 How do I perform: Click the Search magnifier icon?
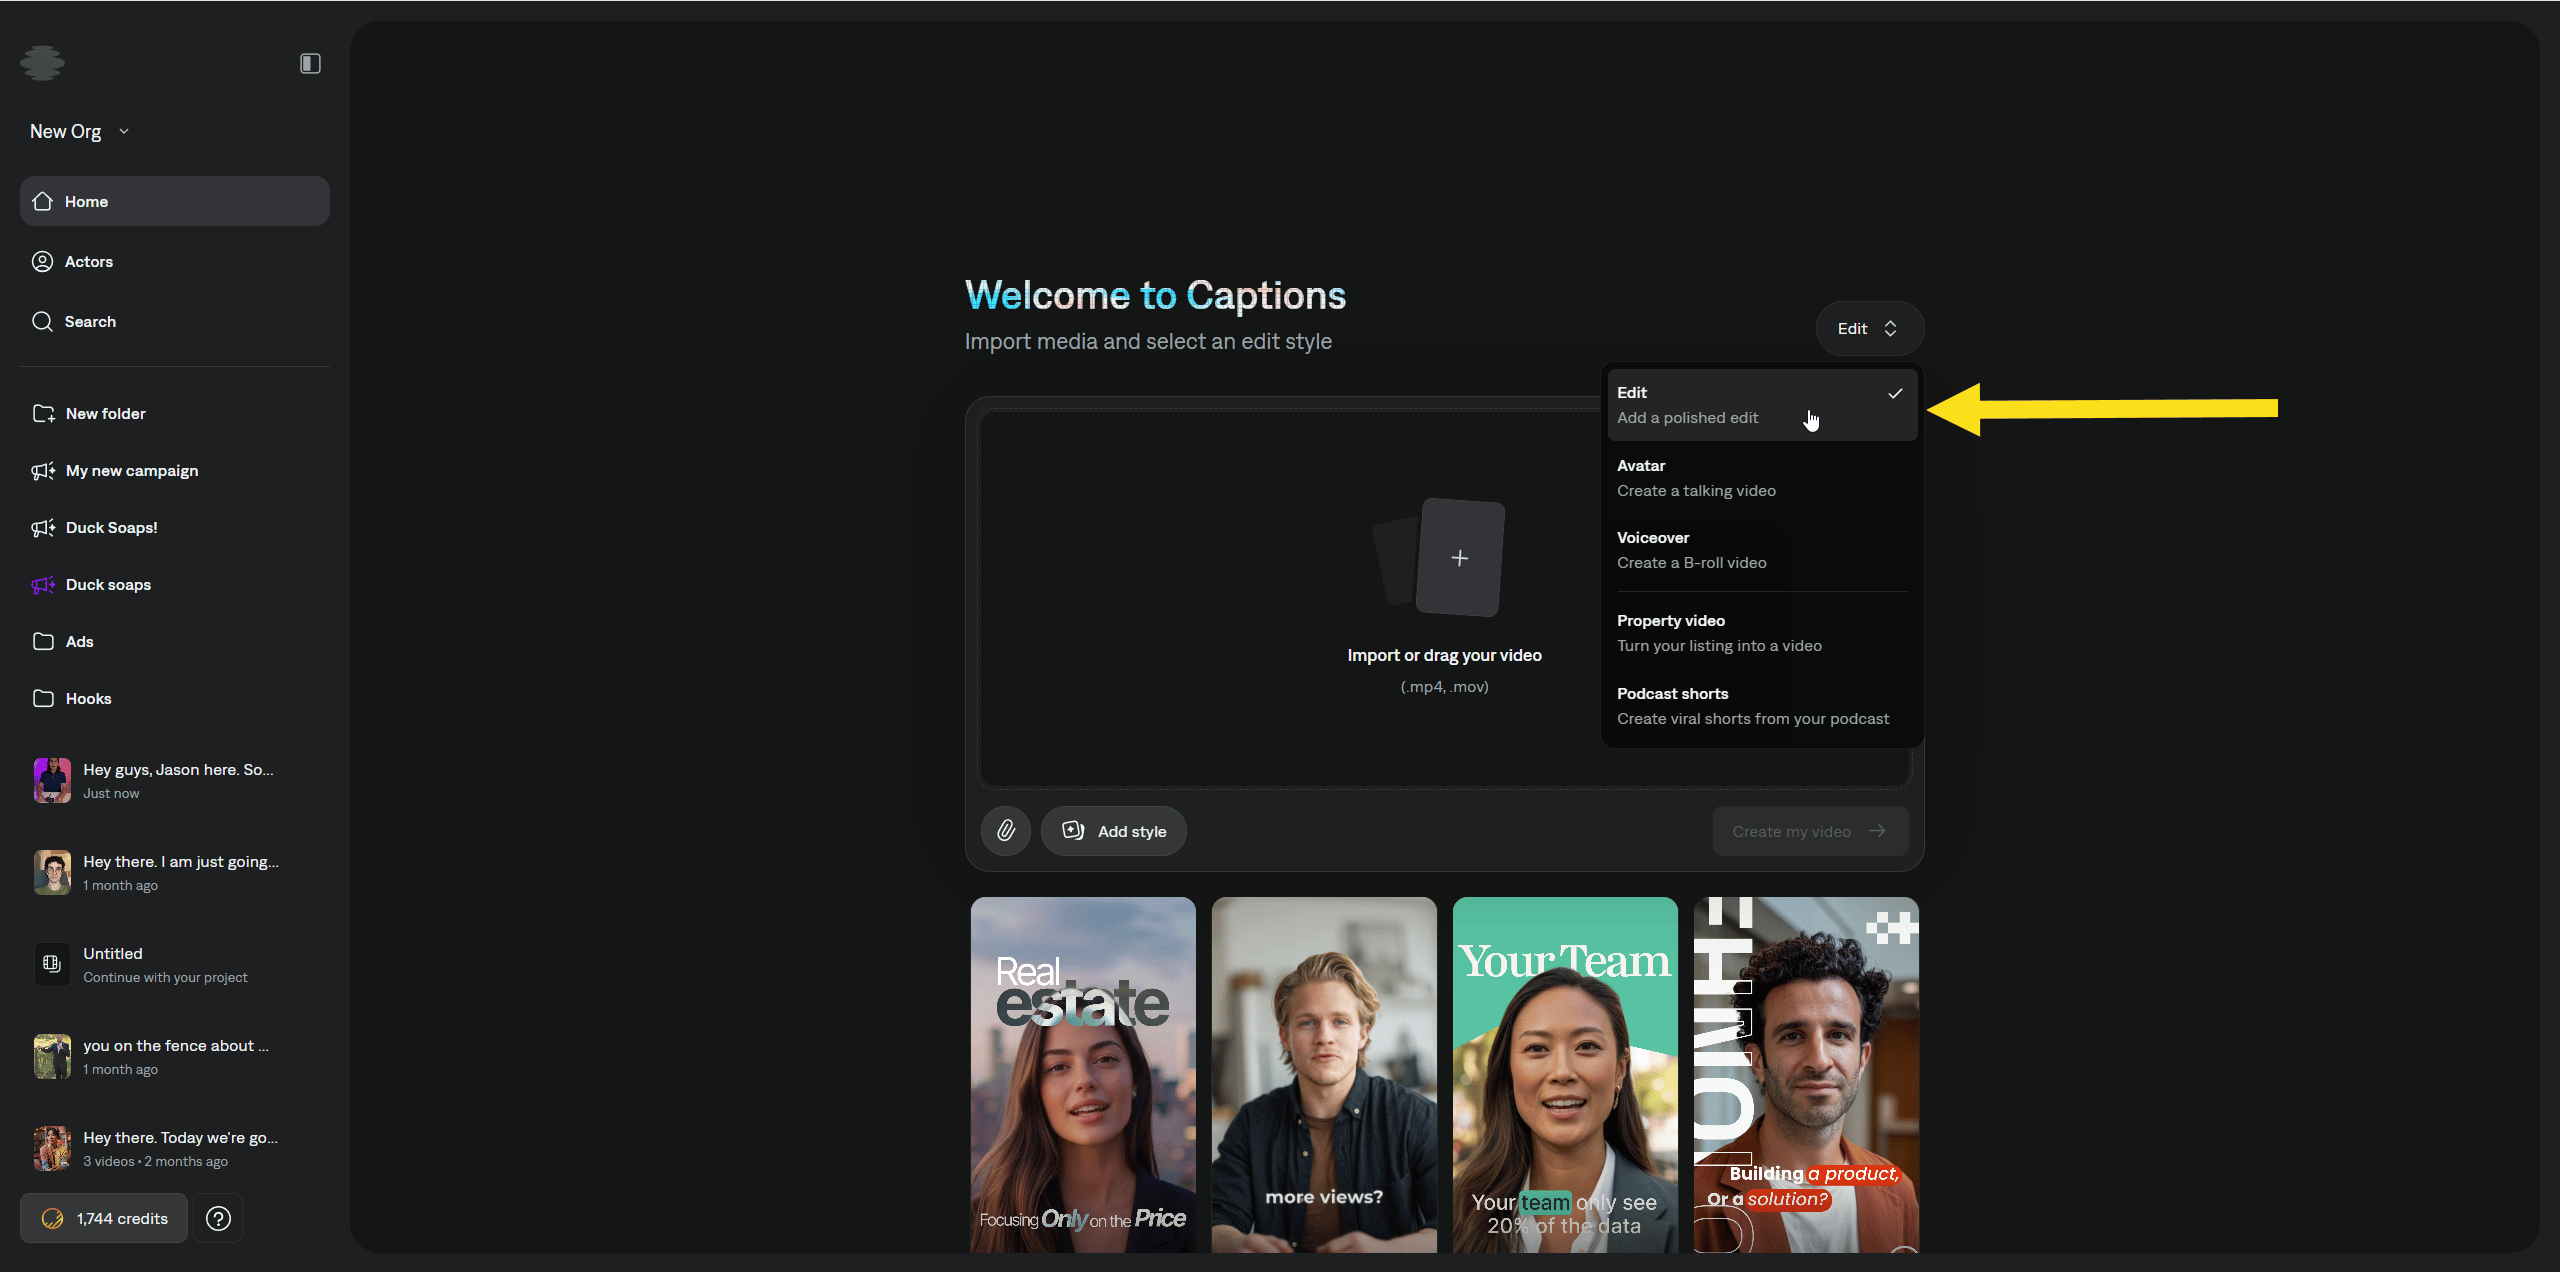[x=42, y=321]
